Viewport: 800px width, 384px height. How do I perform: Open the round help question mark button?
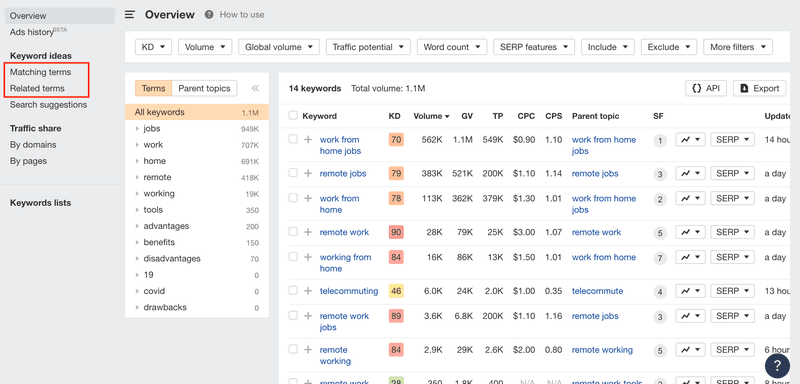point(777,365)
